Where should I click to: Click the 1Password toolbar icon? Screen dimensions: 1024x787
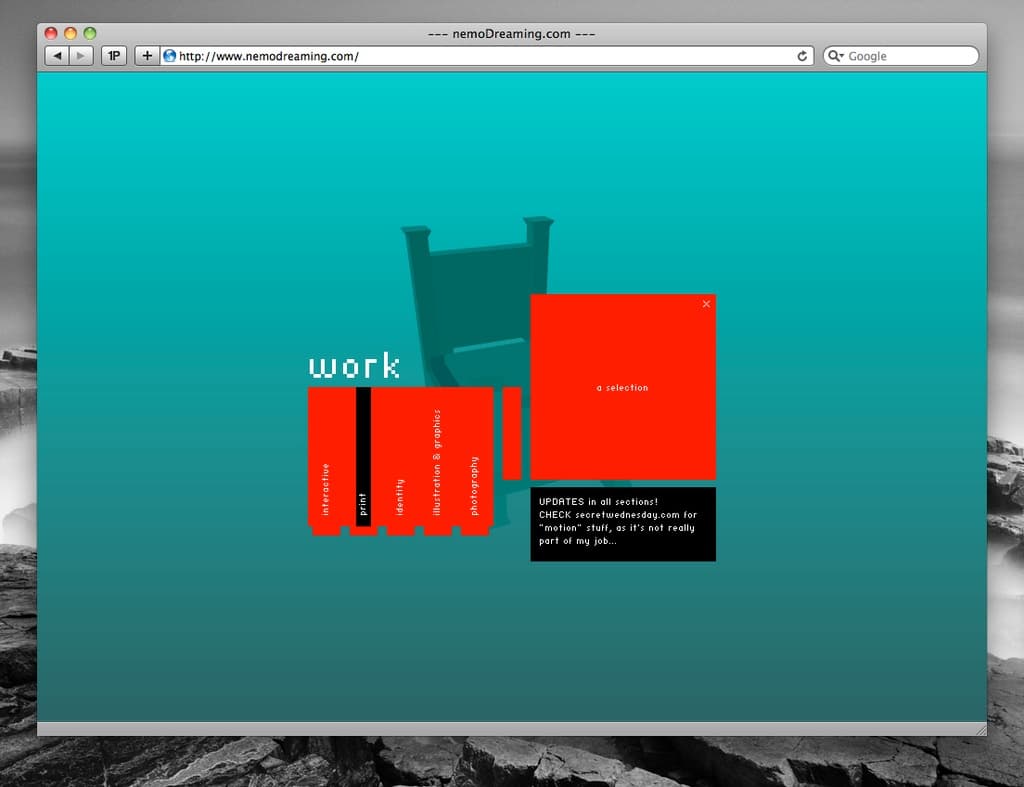(113, 55)
